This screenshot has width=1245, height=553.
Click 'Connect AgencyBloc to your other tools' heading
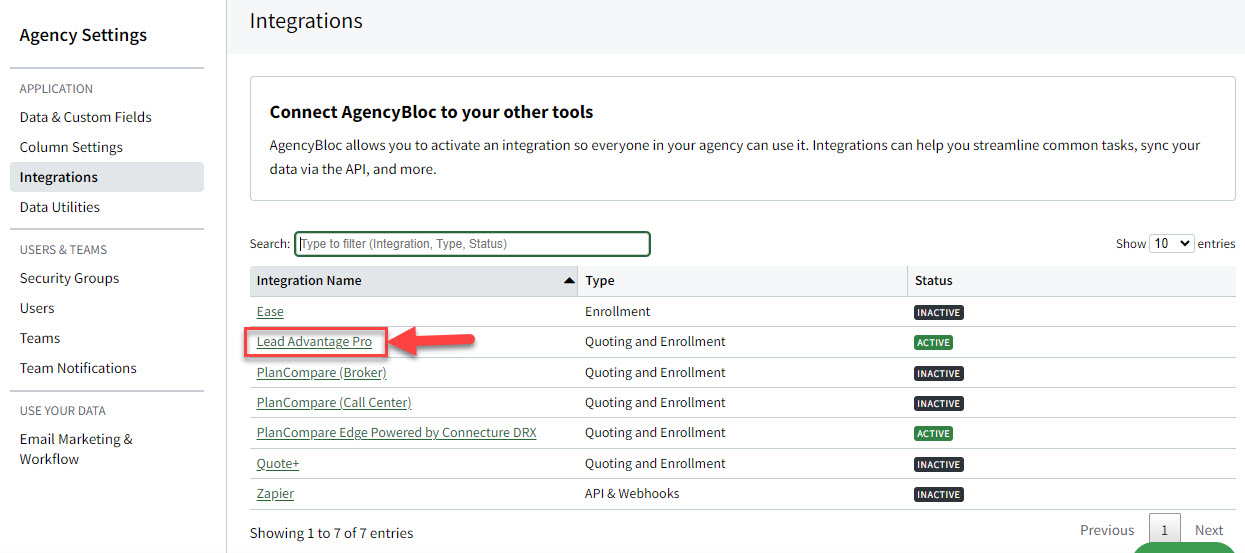point(432,112)
